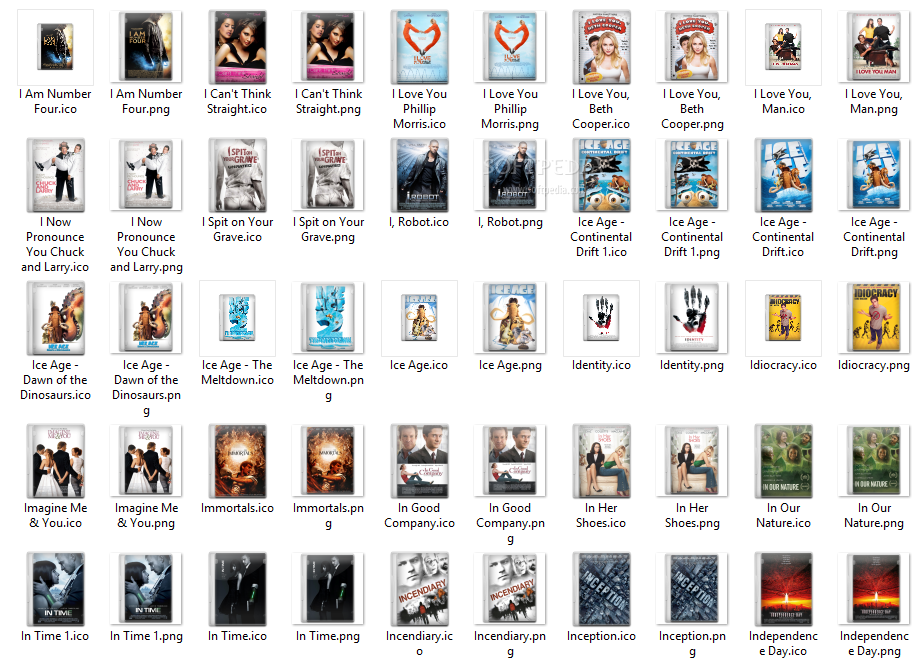Pick I Now Pronounce You Chuck and Larry.ico icon

click(x=56, y=175)
